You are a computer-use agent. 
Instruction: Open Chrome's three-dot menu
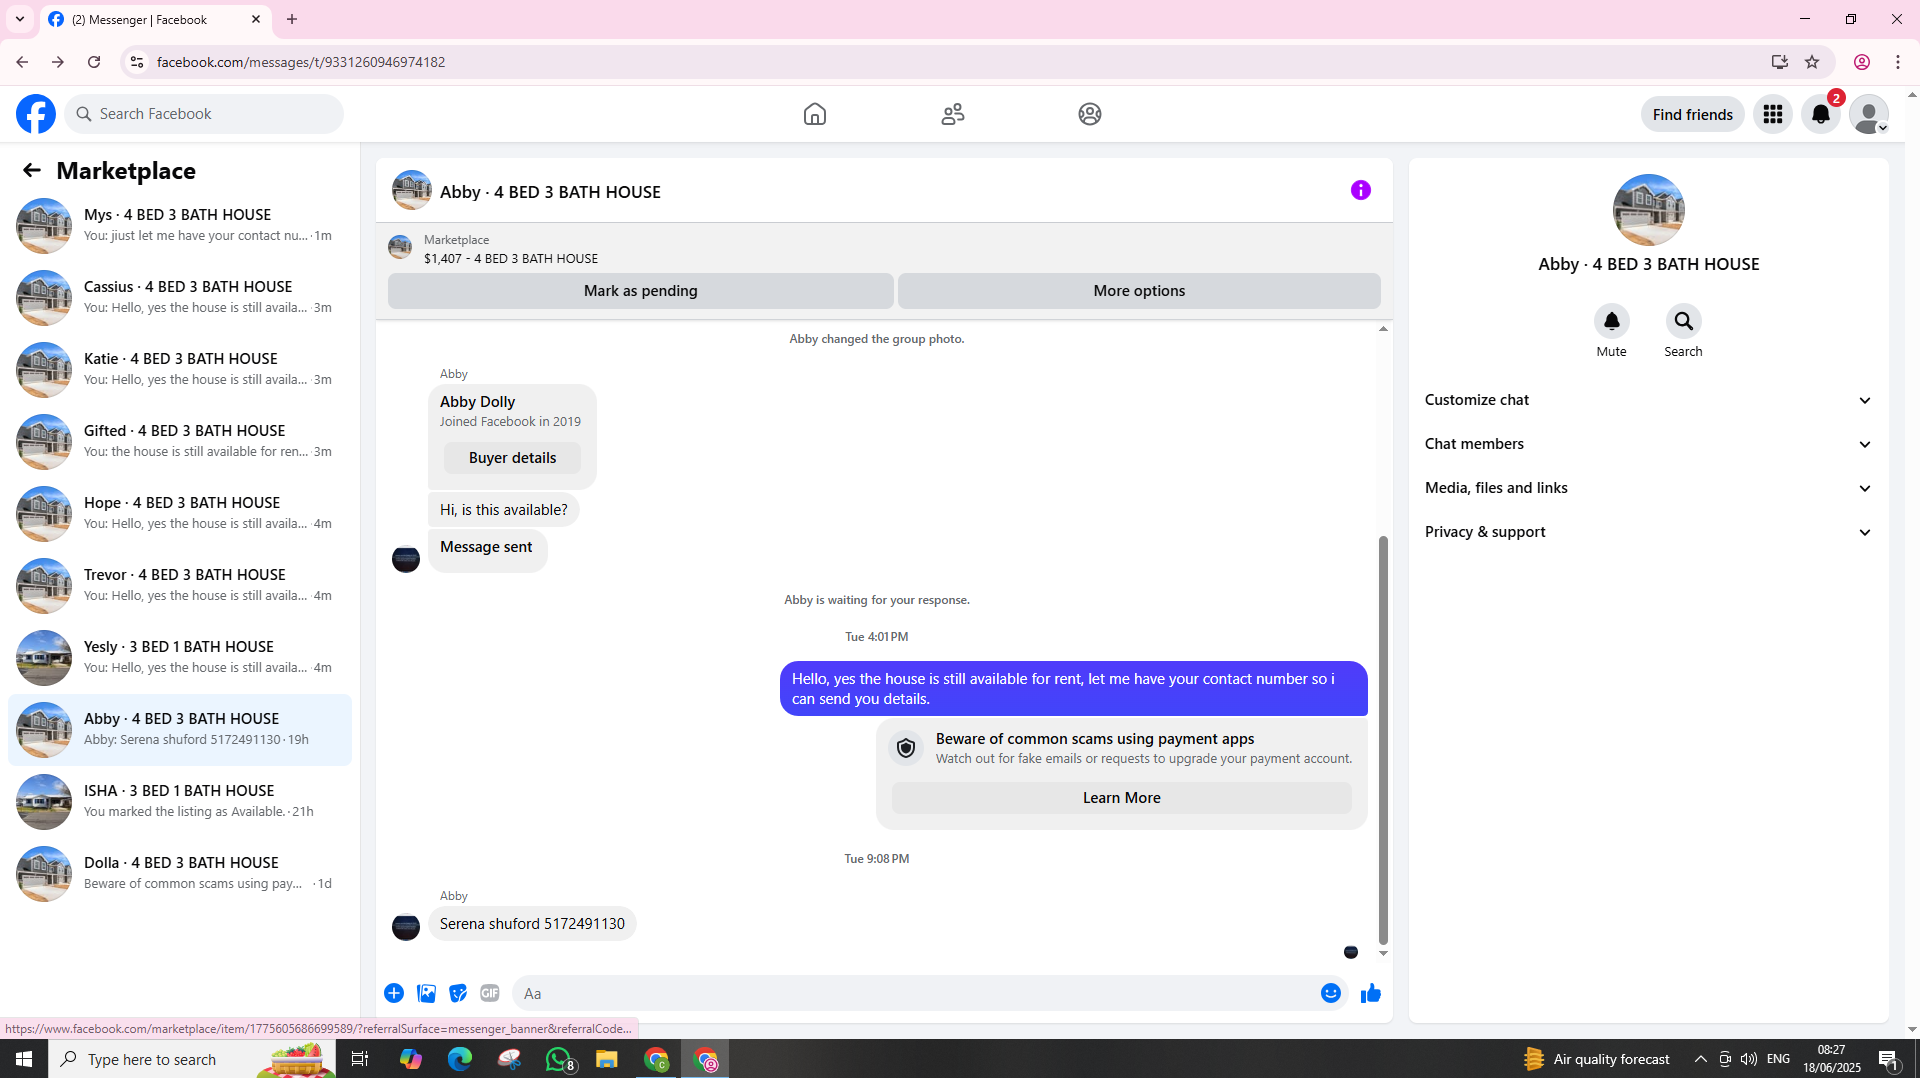tap(1898, 62)
